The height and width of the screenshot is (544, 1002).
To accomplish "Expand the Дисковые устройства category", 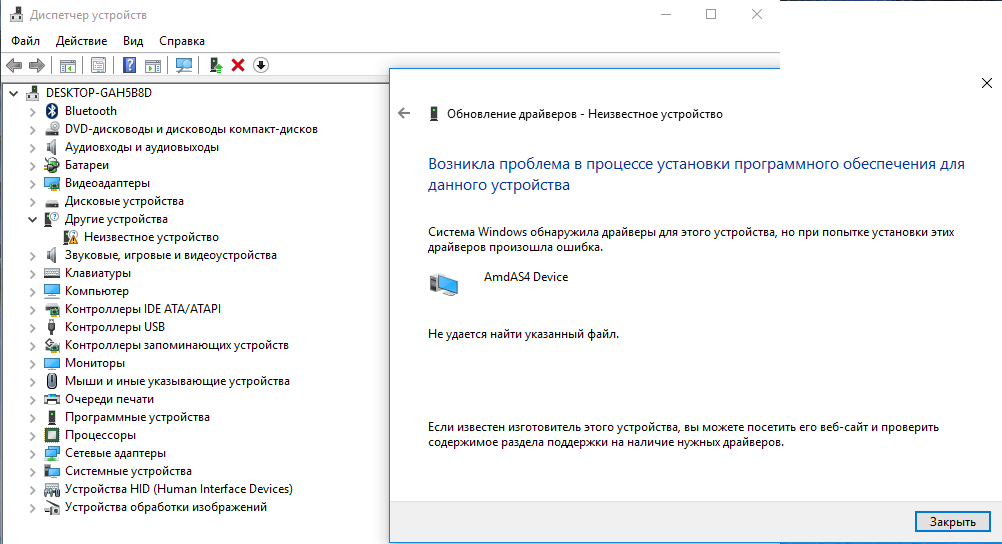I will 33,201.
